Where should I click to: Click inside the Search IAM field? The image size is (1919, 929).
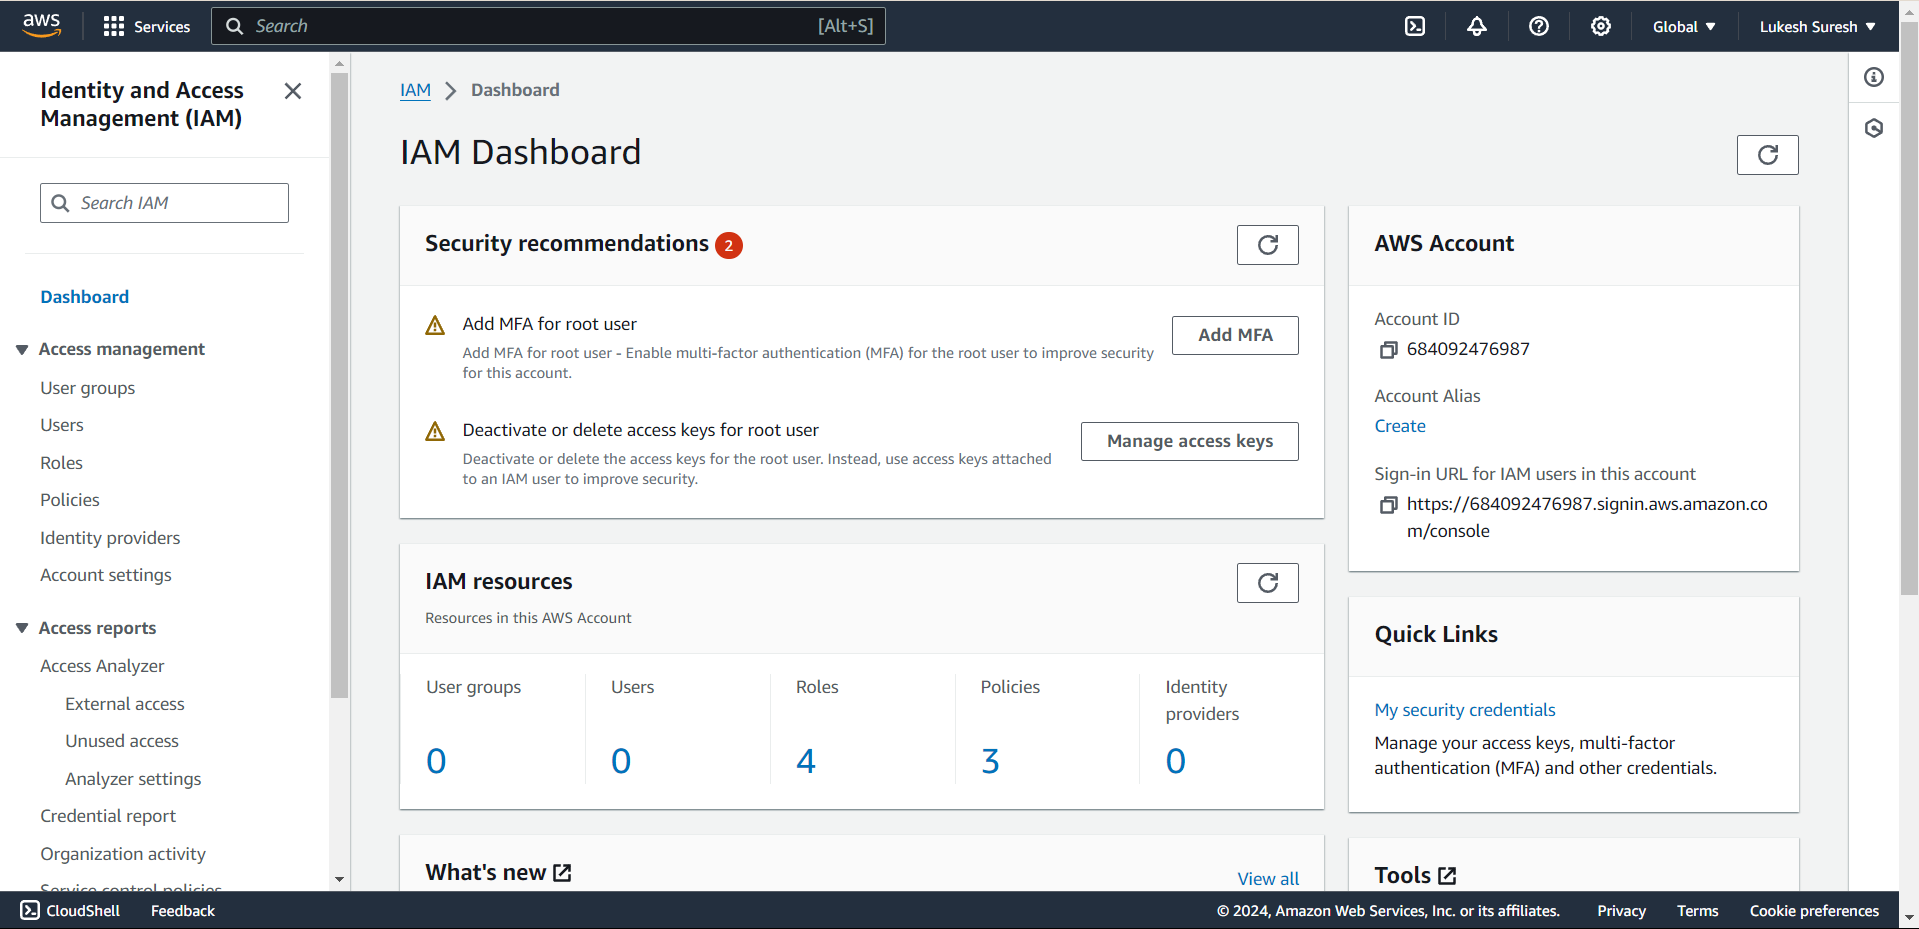[x=164, y=202]
